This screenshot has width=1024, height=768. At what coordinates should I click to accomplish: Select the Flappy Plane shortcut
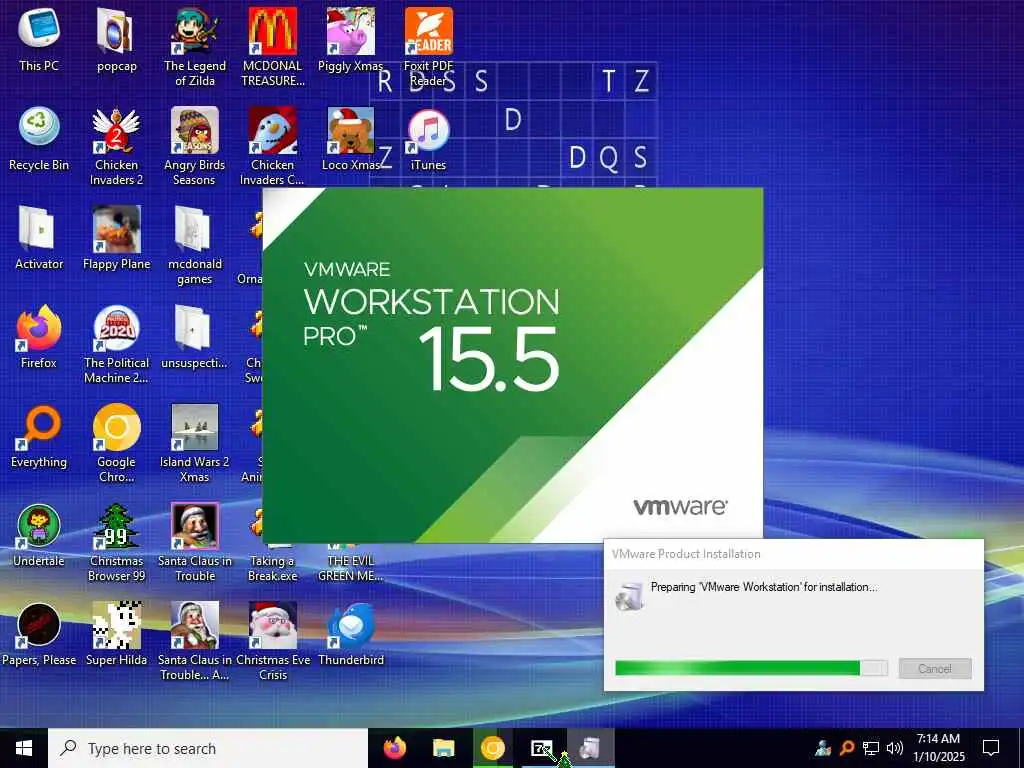116,238
